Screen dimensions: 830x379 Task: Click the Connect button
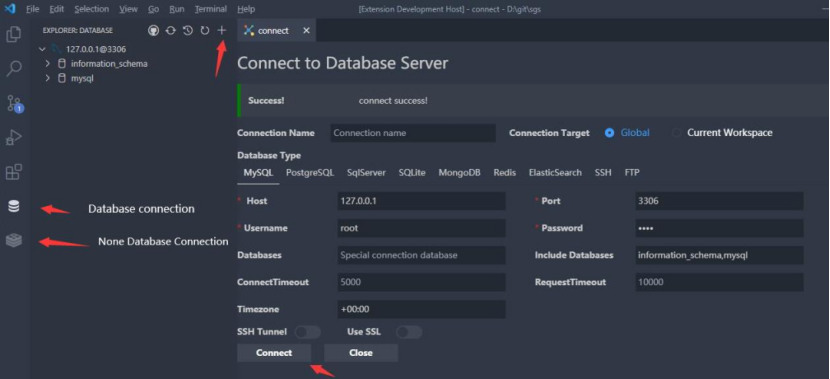[274, 353]
